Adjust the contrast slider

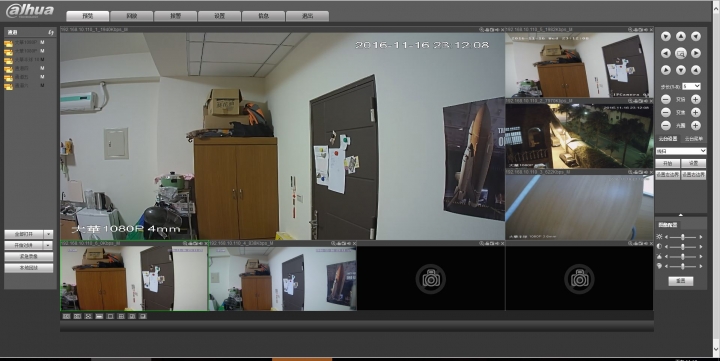[x=683, y=247]
